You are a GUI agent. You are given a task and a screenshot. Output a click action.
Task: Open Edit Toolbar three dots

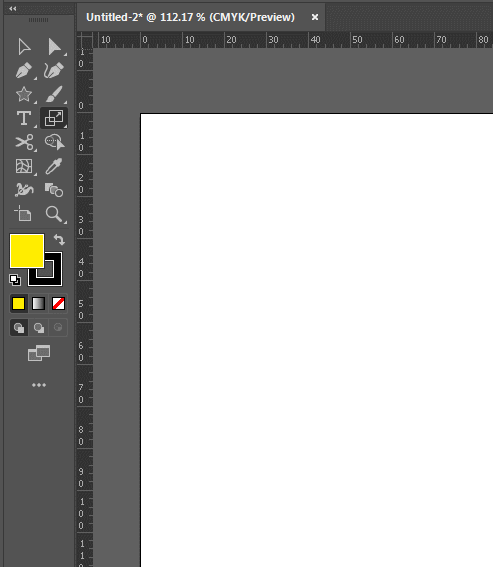tap(39, 385)
